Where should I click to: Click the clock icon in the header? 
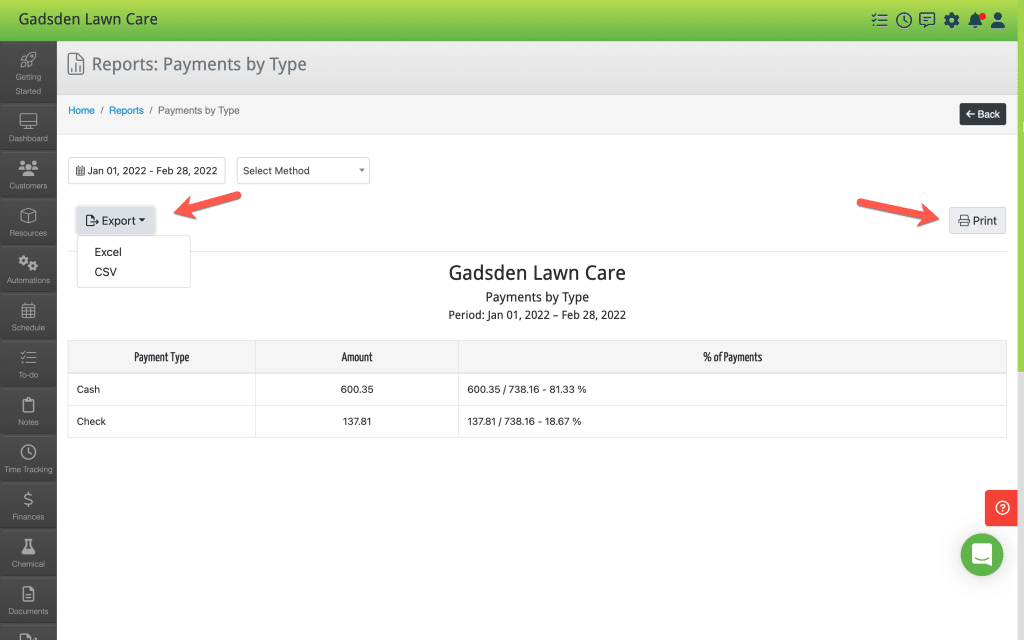tap(903, 20)
